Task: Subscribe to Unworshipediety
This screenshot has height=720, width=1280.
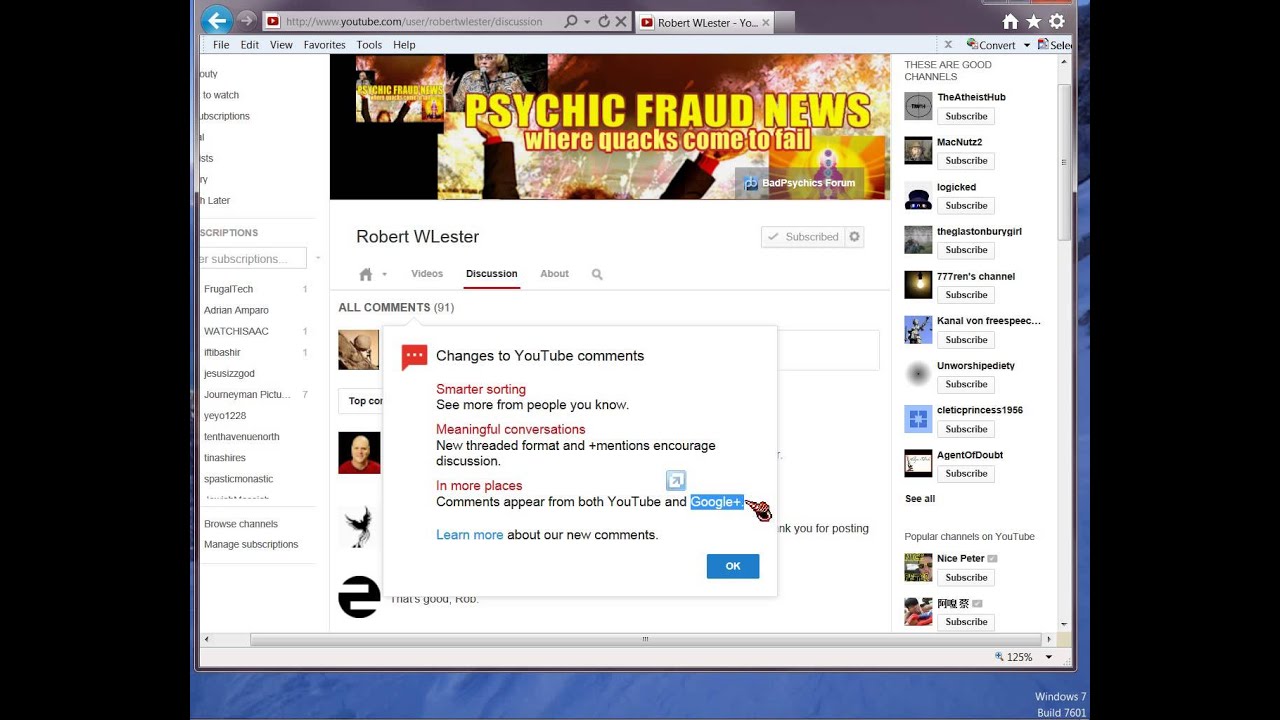Action: [x=966, y=384]
